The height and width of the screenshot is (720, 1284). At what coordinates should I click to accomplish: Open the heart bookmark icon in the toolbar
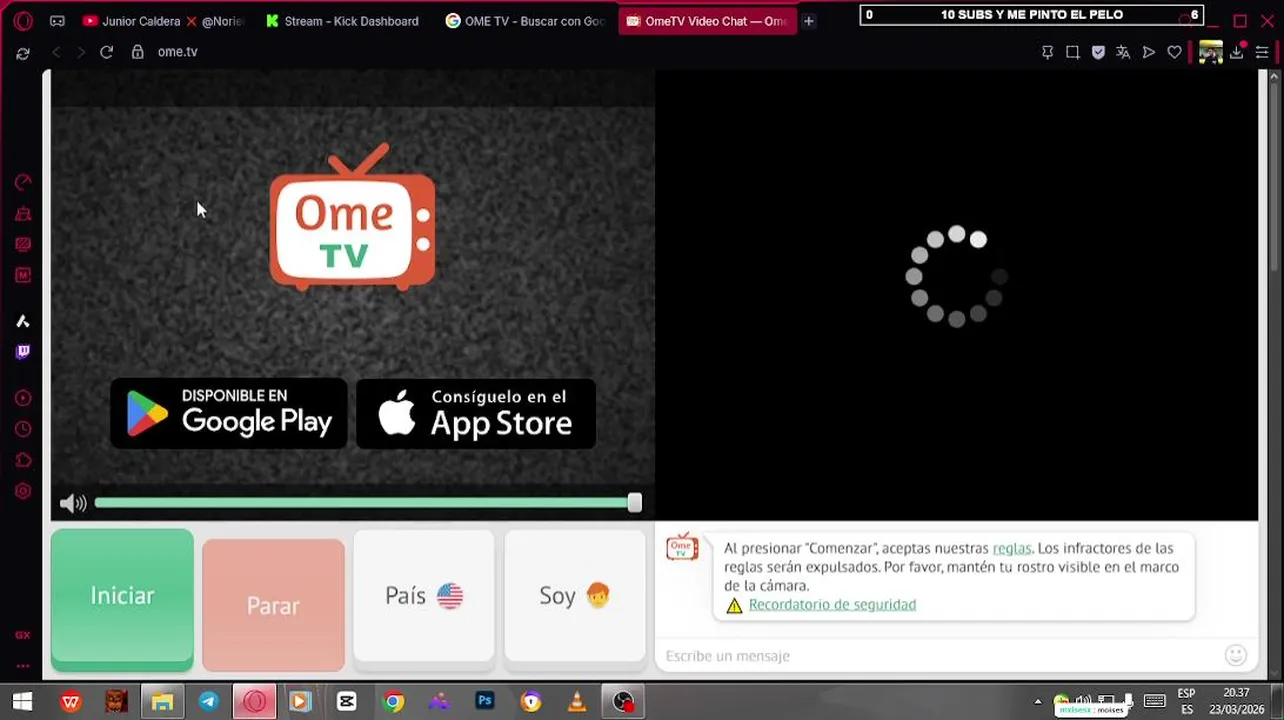[x=1174, y=52]
